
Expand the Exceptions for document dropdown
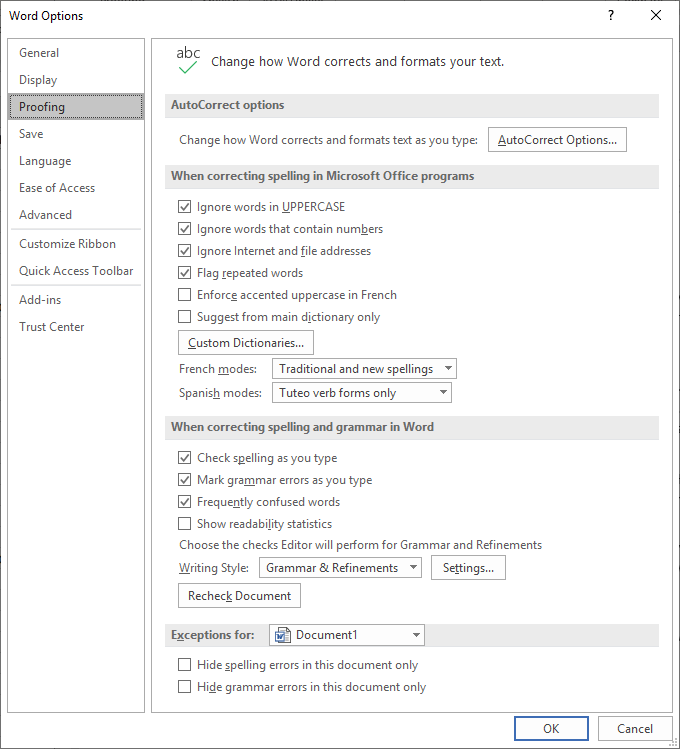[347, 635]
